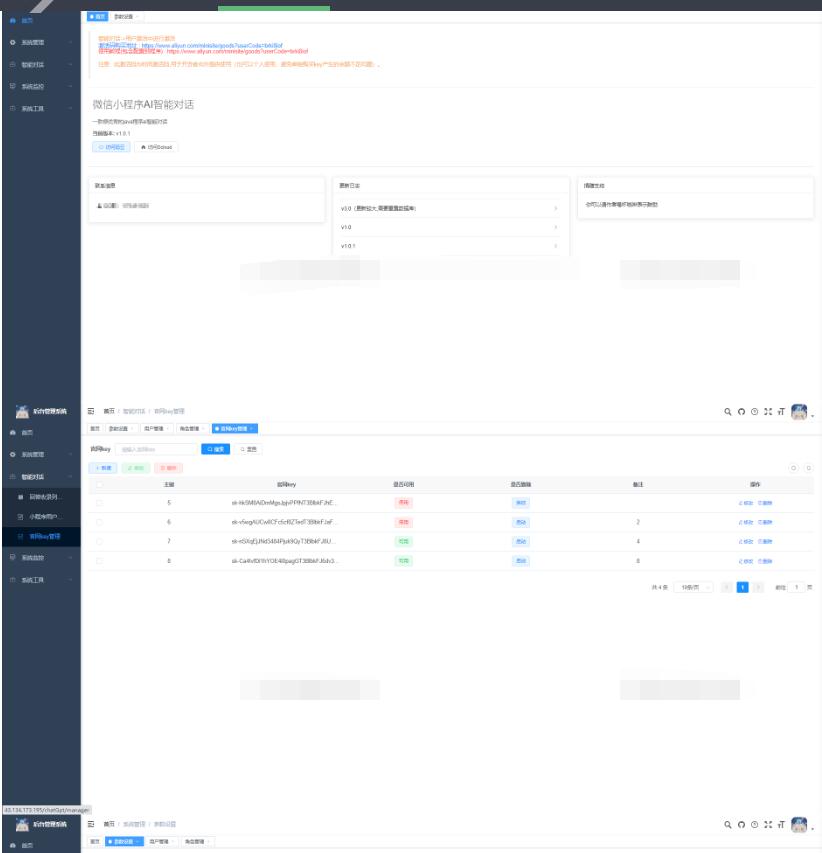Click the round refresh icon above the 操作 column
The height and width of the screenshot is (853, 822).
click(808, 467)
